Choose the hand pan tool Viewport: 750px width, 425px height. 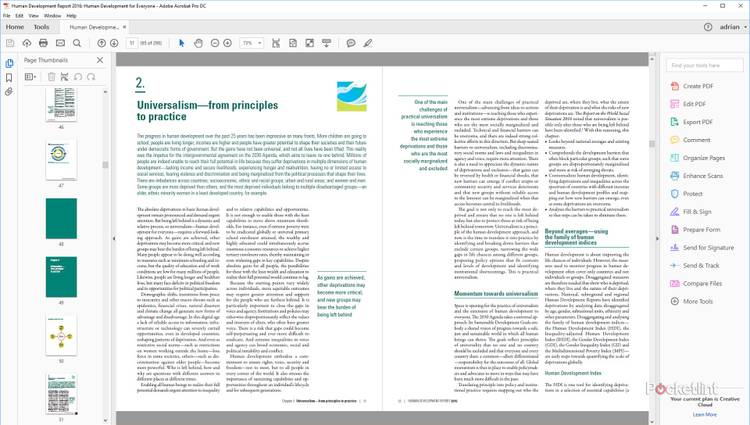(198, 43)
